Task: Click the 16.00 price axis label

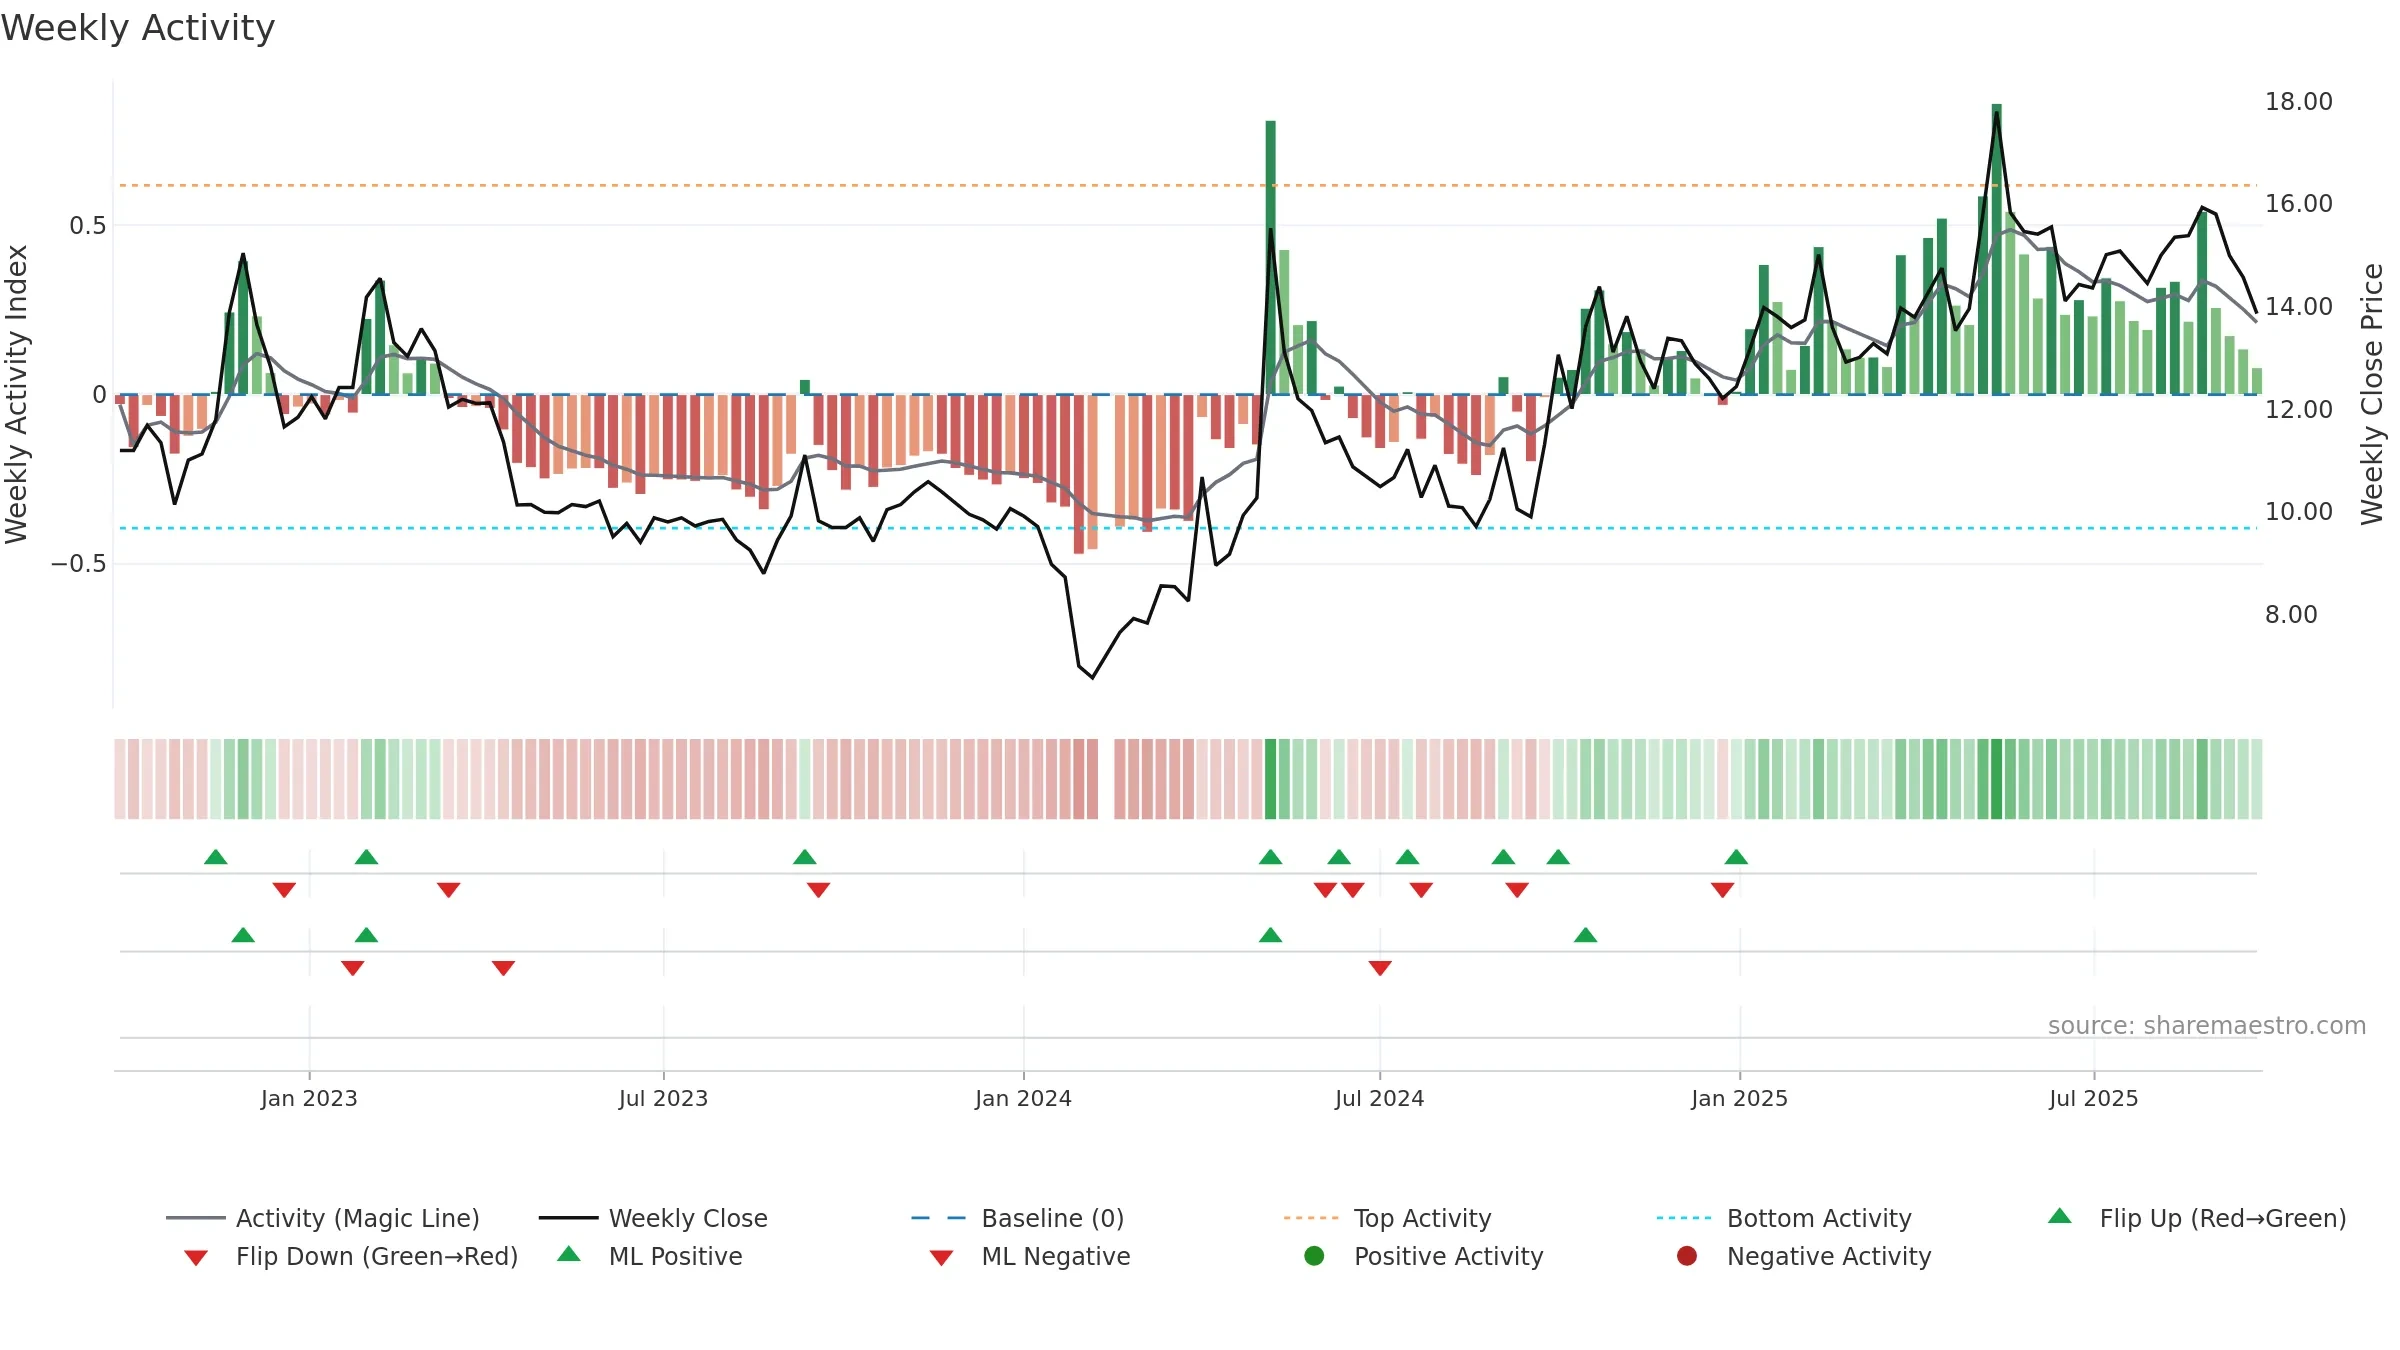Action: [x=2298, y=204]
